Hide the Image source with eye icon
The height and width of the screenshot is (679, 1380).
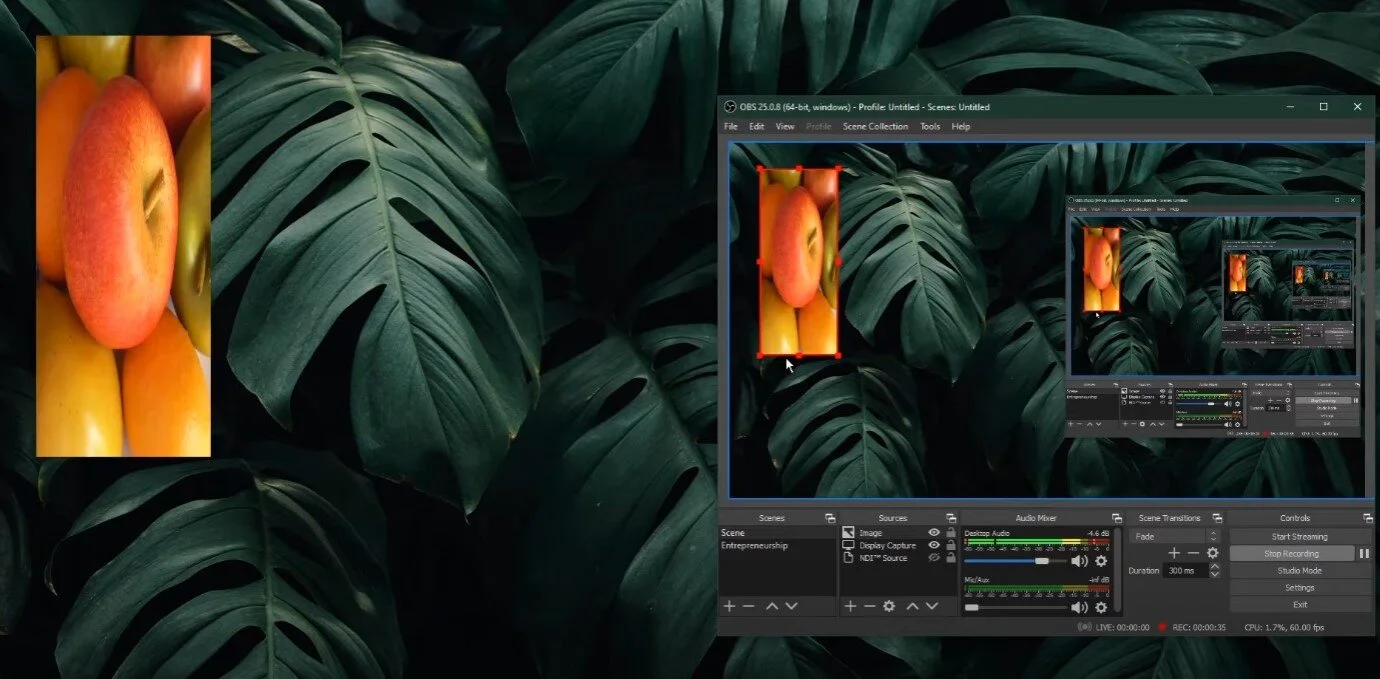click(934, 533)
